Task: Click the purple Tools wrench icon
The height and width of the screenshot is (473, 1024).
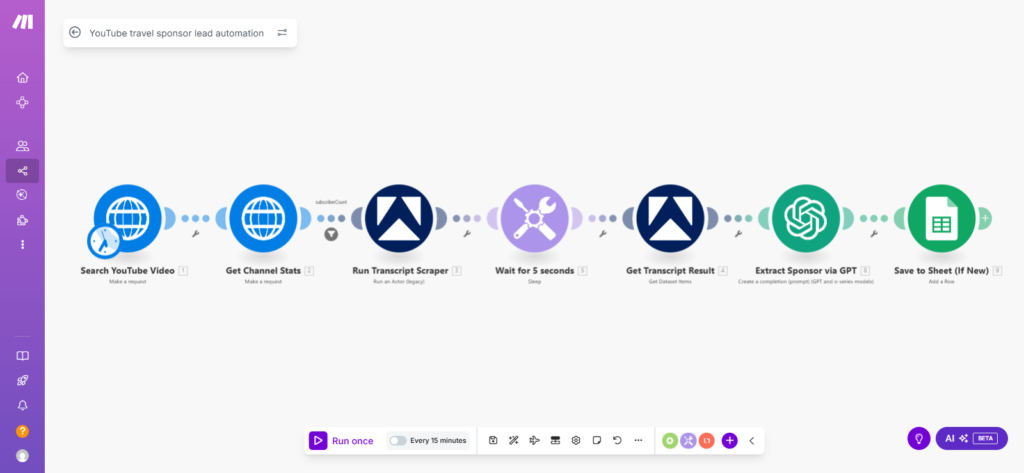Action: 688,440
